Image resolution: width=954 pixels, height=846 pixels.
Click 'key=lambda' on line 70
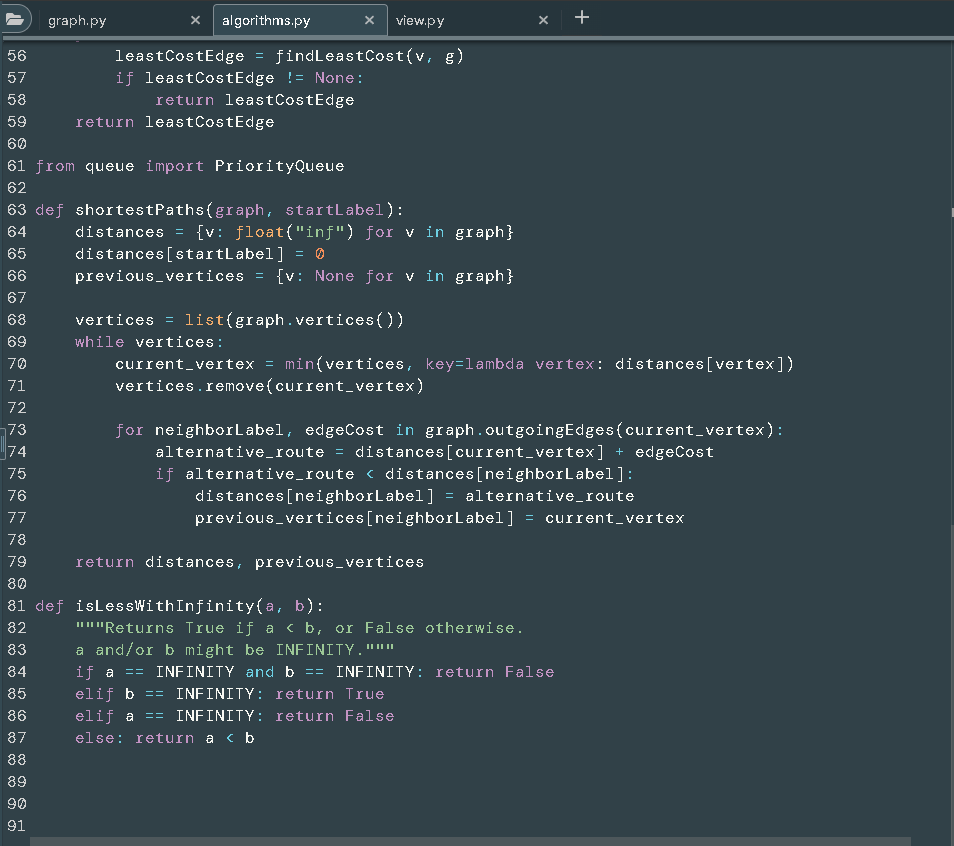click(475, 364)
